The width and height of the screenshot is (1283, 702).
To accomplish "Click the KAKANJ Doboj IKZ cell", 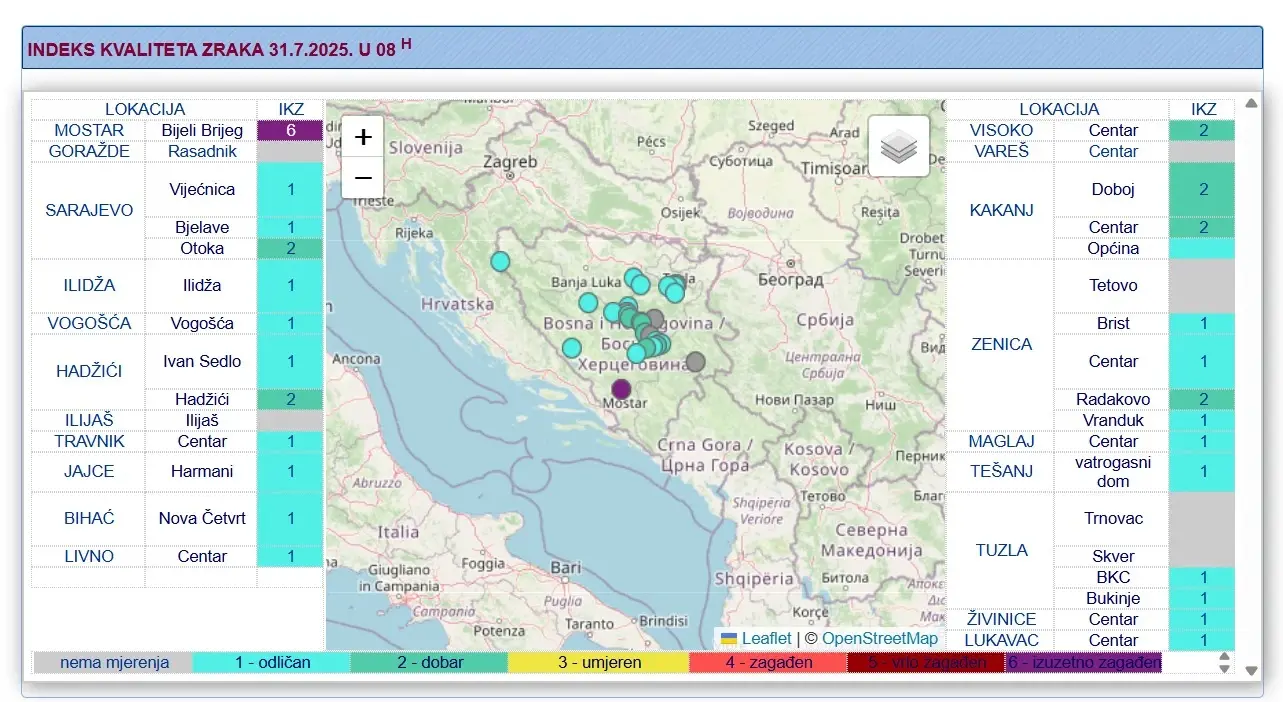I will click(1202, 188).
